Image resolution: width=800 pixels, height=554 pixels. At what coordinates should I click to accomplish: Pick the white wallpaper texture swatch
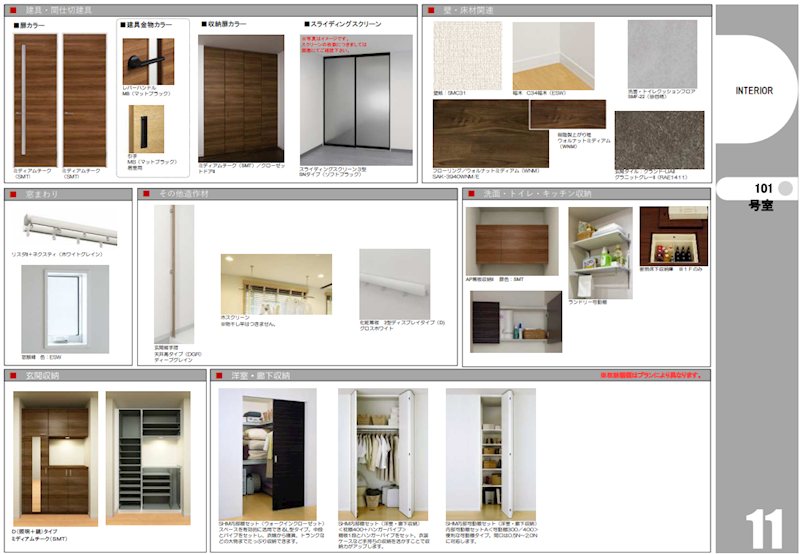pos(468,55)
